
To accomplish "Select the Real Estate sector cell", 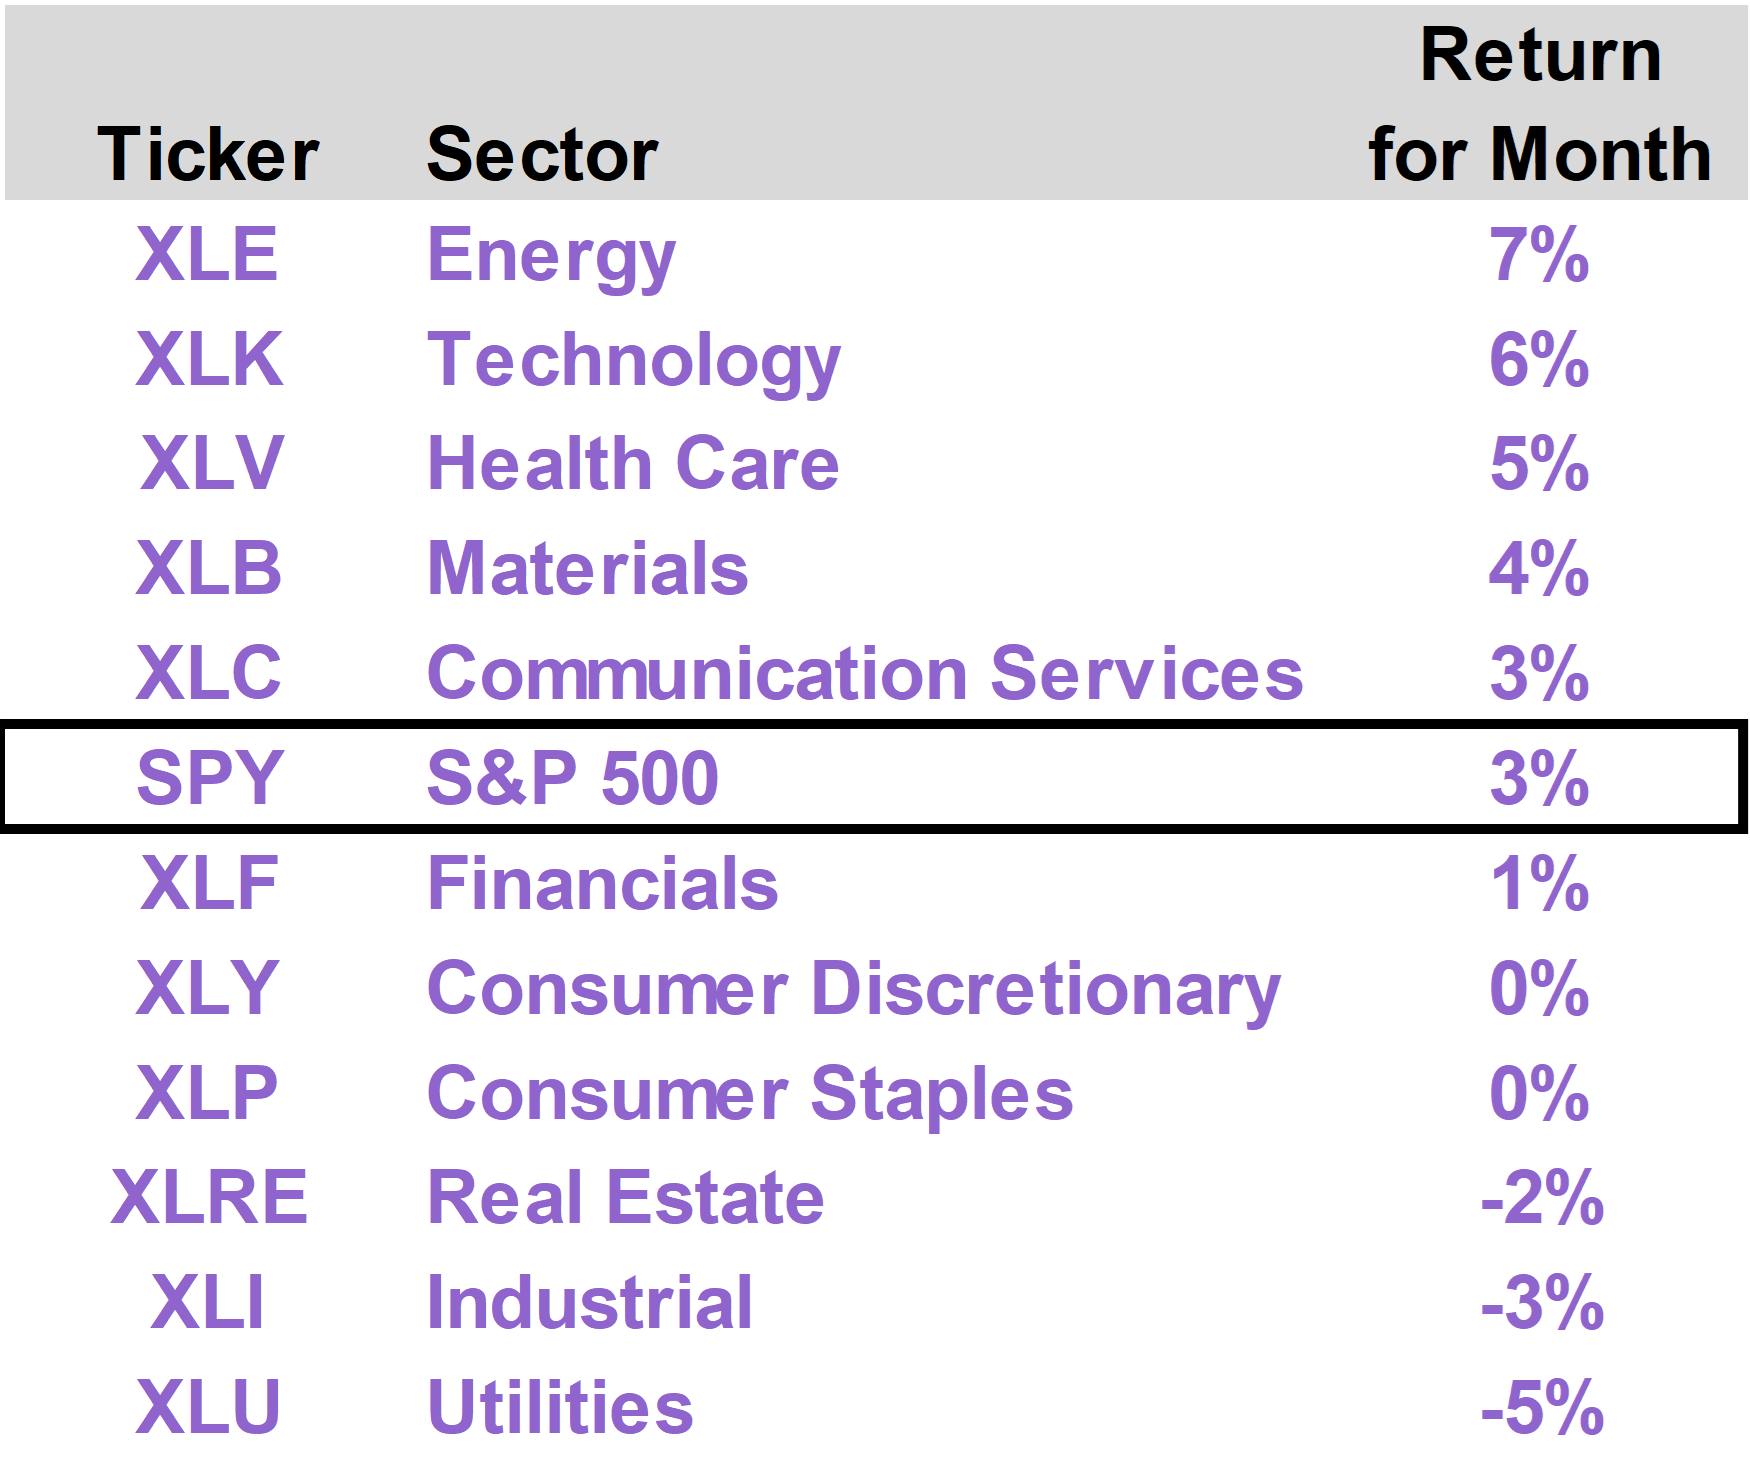I will point(626,1198).
